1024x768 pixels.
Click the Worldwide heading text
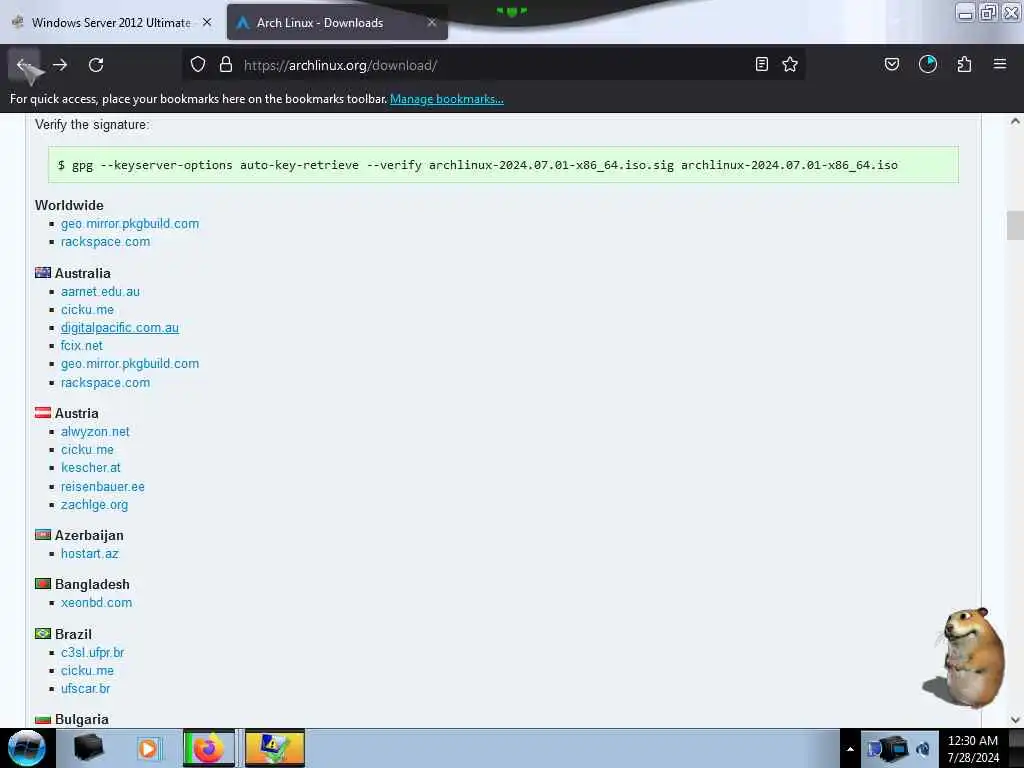tap(69, 205)
